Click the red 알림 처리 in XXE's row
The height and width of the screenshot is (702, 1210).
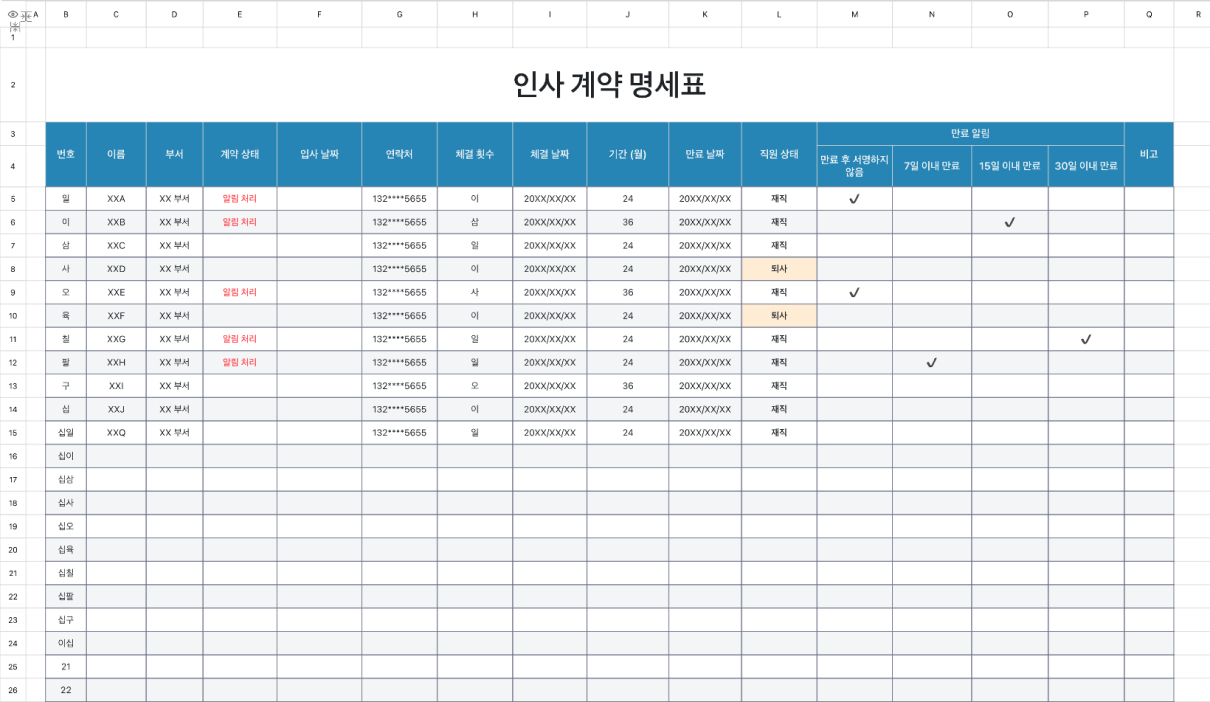240,292
